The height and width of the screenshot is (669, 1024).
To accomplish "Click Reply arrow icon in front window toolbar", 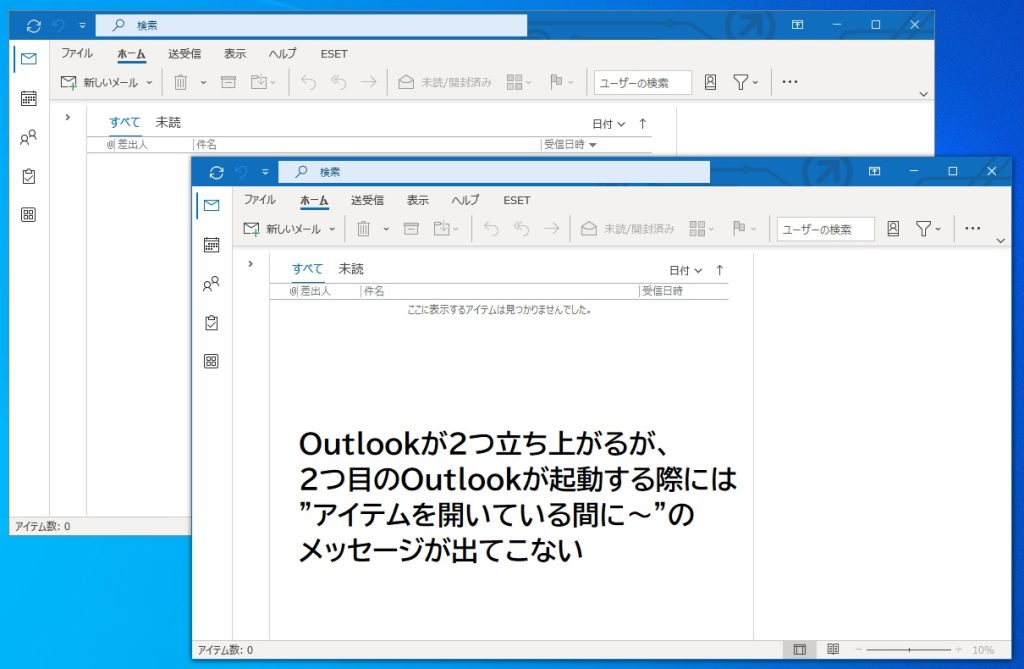I will point(491,229).
